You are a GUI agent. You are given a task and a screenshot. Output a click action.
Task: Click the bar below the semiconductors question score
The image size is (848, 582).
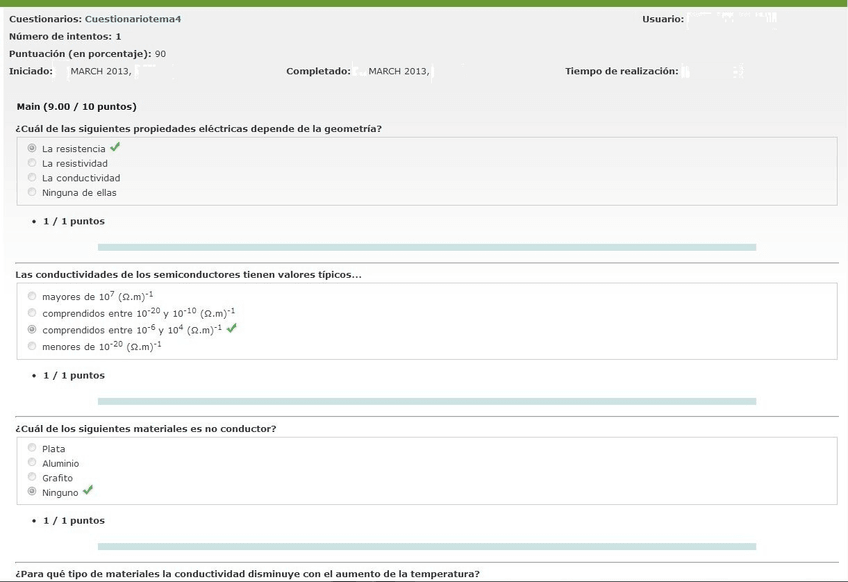click(x=426, y=401)
